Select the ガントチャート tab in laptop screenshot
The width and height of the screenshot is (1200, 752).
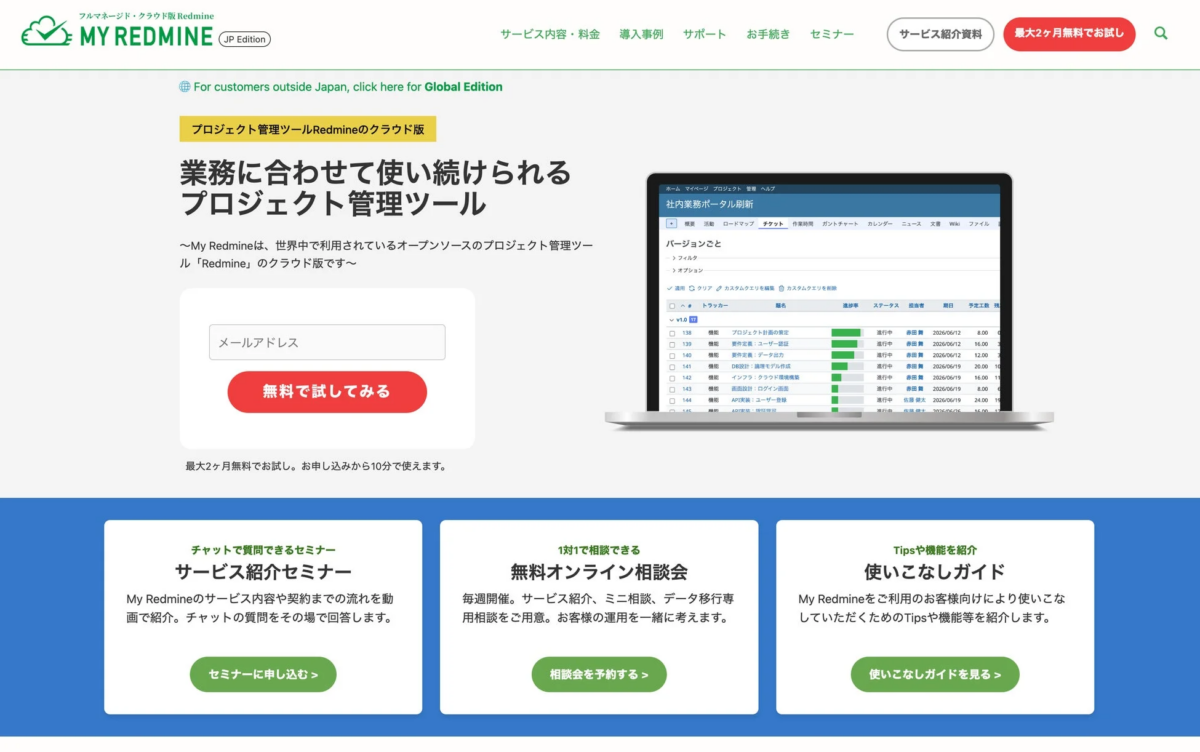click(x=840, y=224)
